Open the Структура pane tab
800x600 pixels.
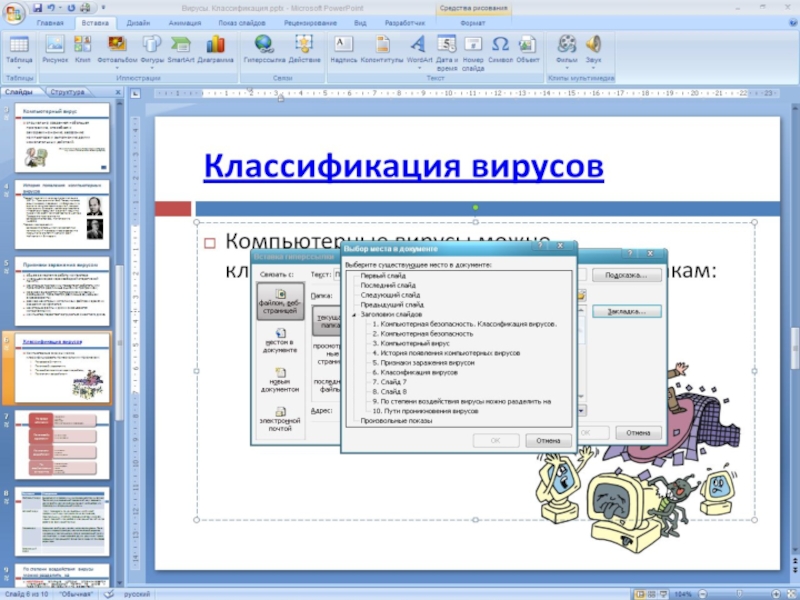coord(68,92)
